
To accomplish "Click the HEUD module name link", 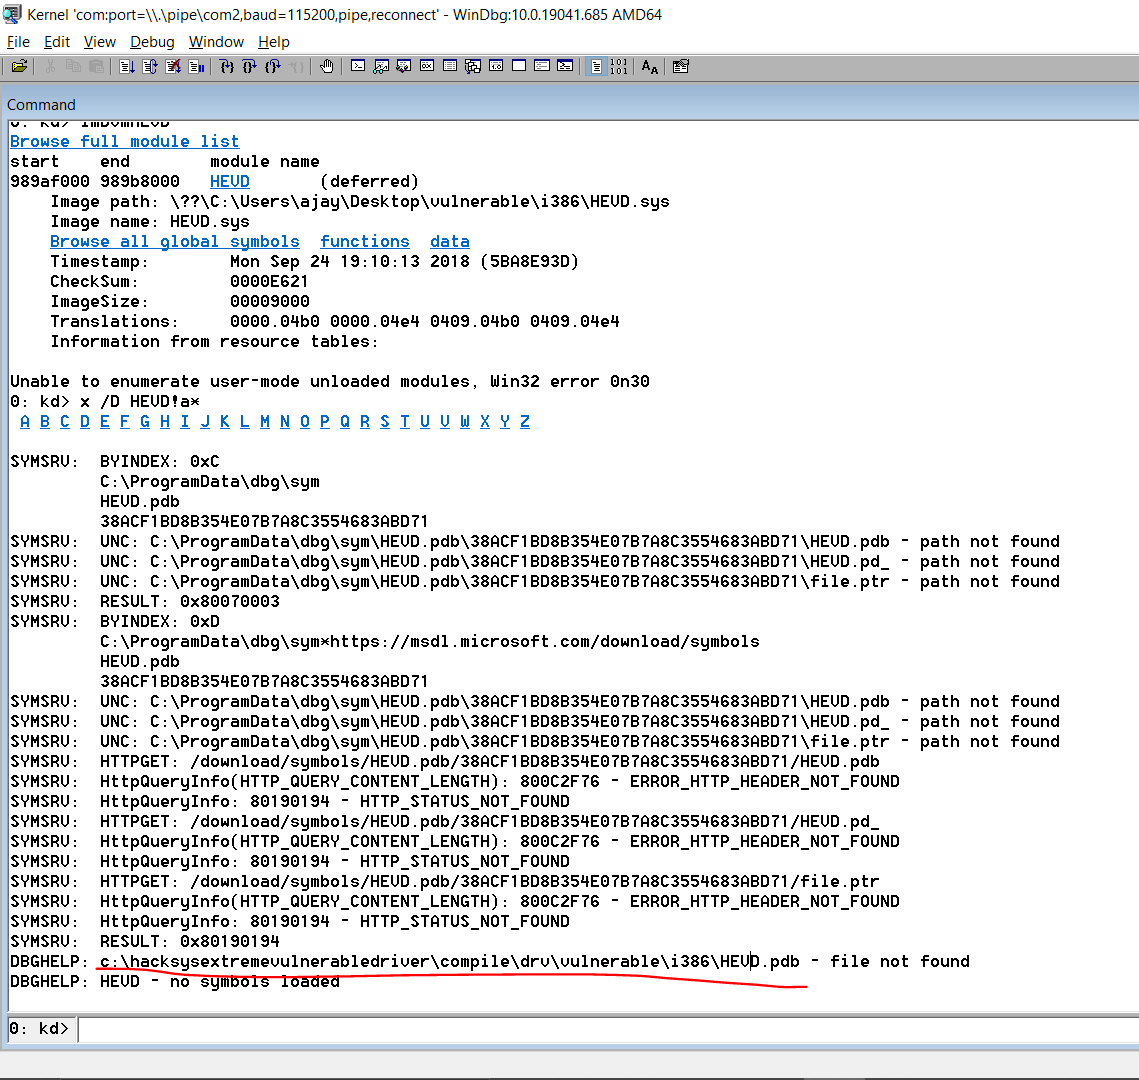I will pyautogui.click(x=230, y=182).
